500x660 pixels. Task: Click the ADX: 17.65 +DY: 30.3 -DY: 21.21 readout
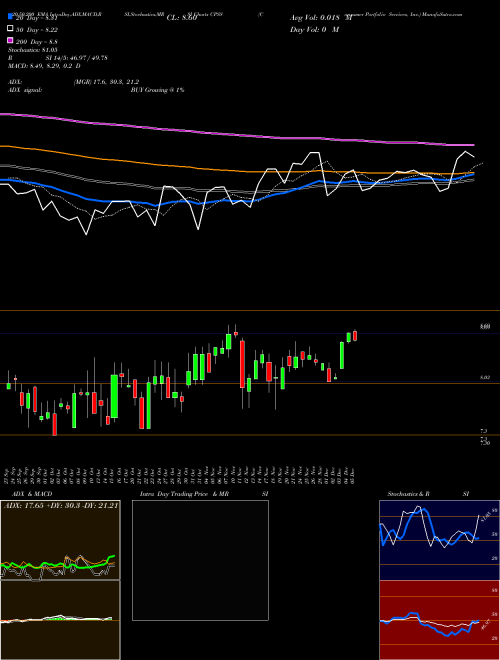(x=61, y=505)
